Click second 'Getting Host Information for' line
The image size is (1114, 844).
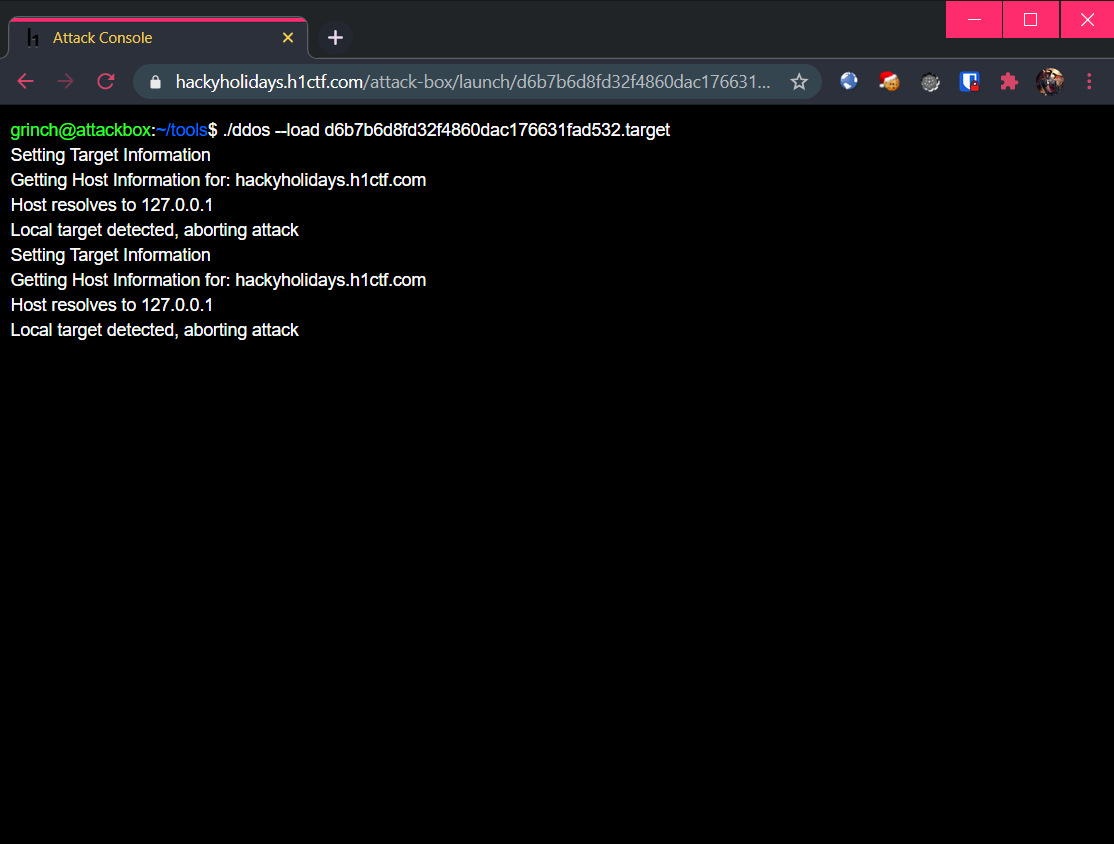(x=218, y=280)
